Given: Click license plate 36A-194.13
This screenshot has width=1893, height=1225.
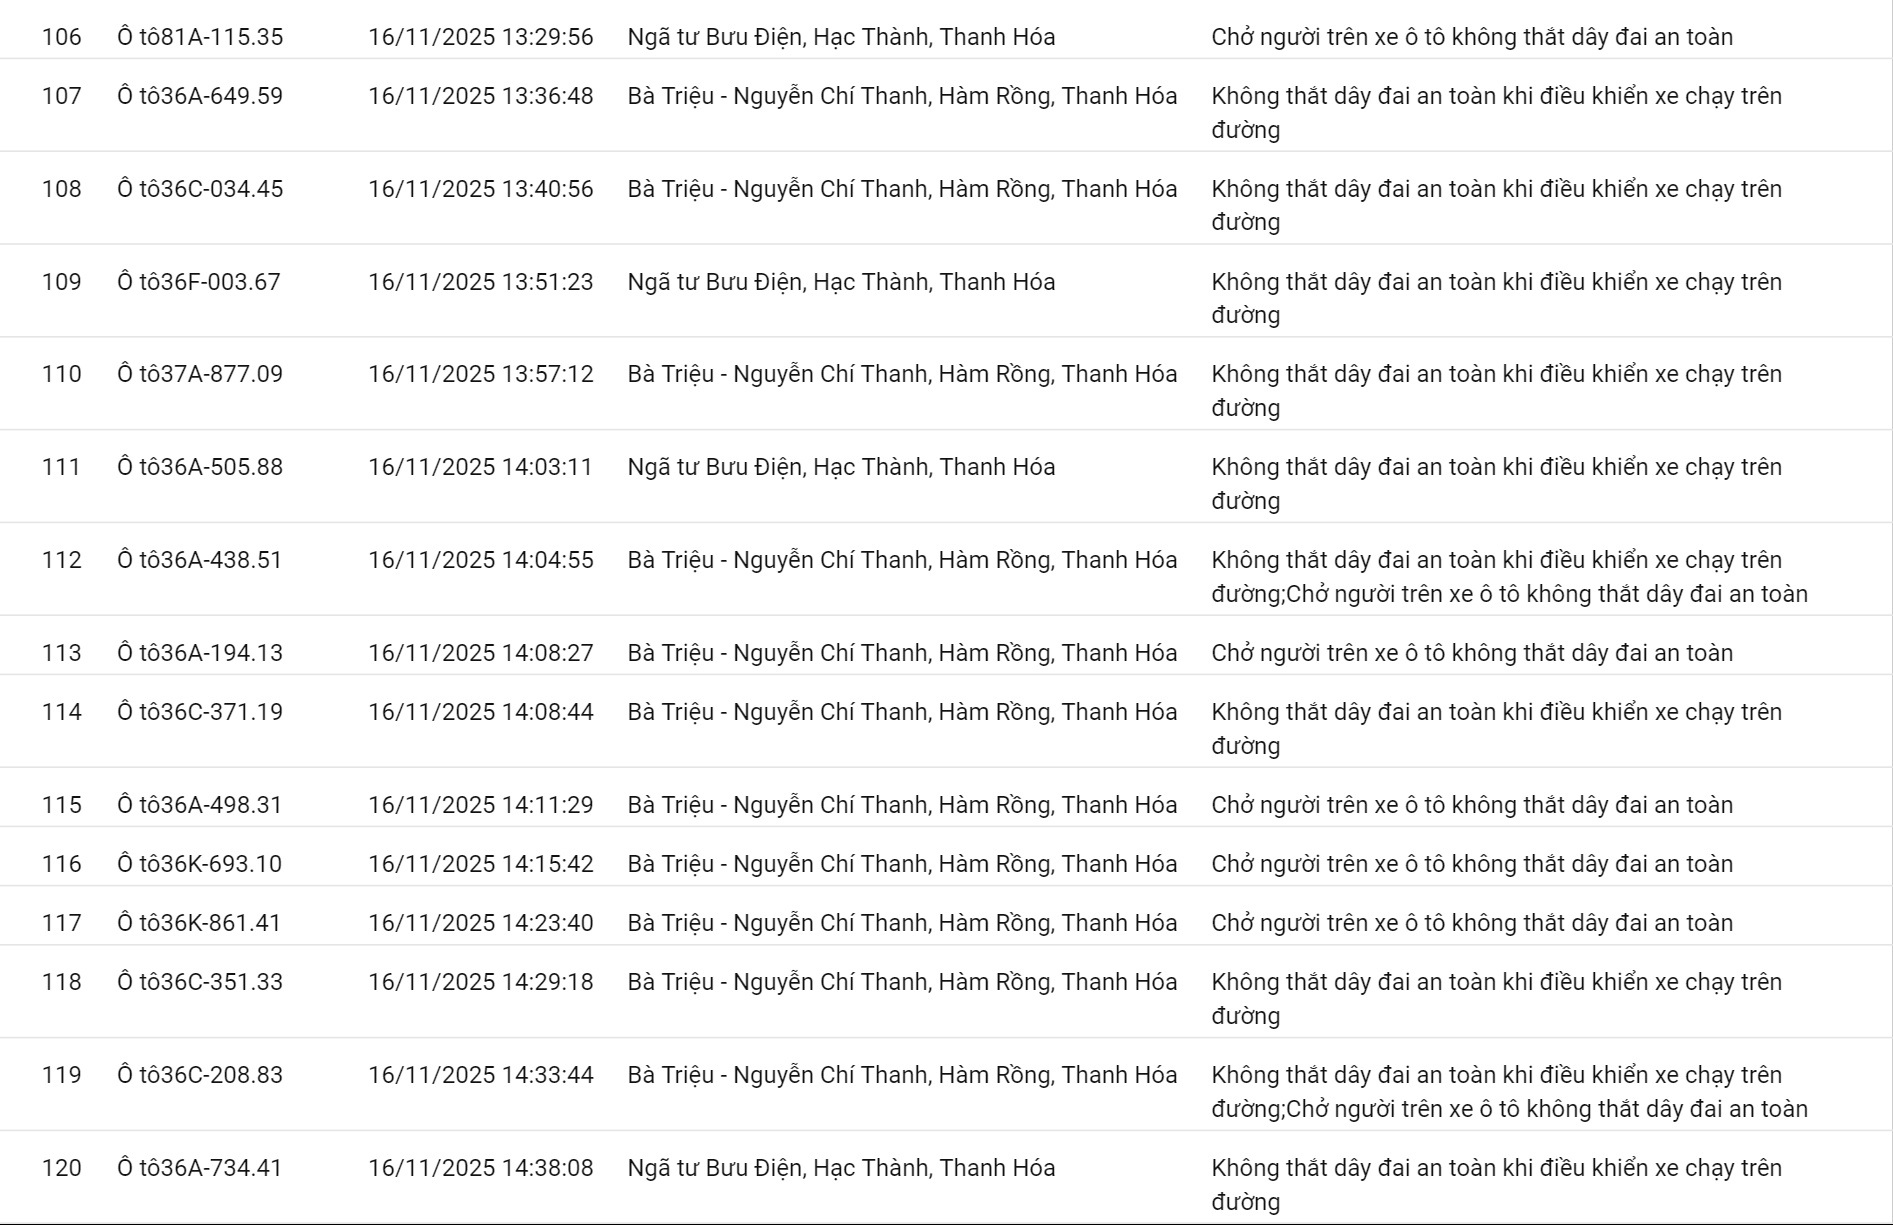Looking at the screenshot, I should click(x=200, y=653).
